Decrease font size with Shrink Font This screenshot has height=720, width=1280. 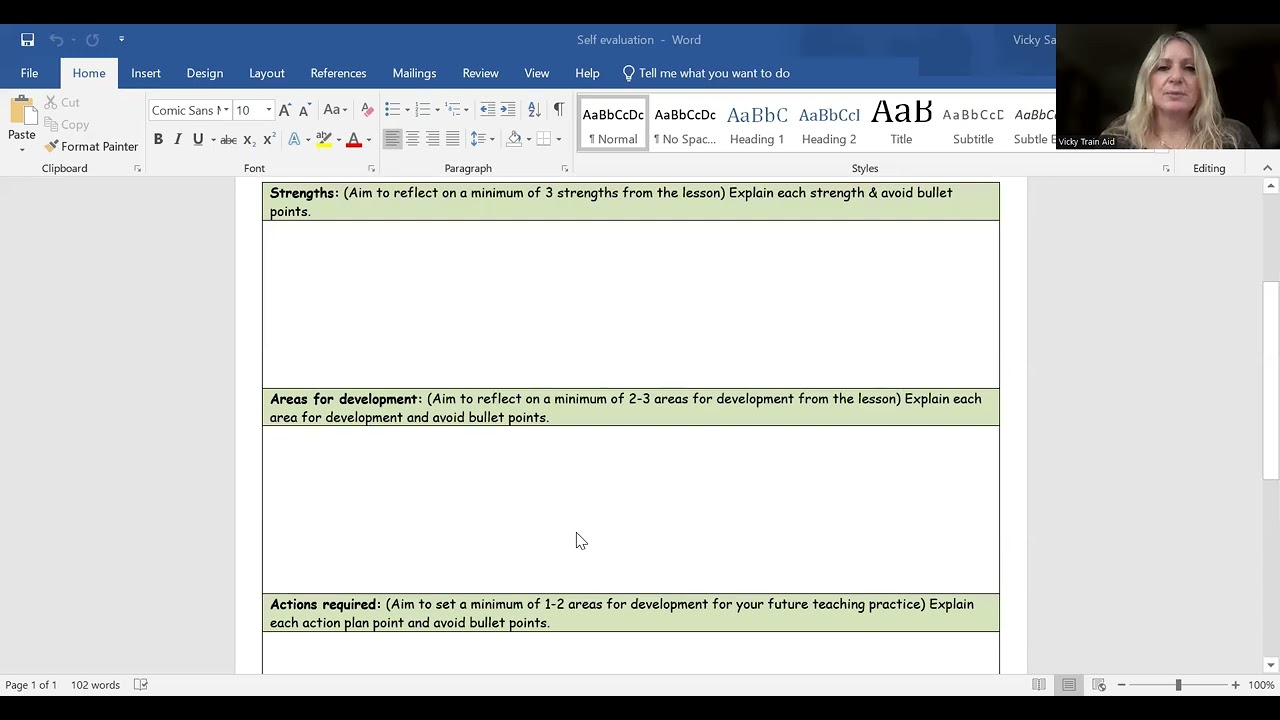coord(304,110)
